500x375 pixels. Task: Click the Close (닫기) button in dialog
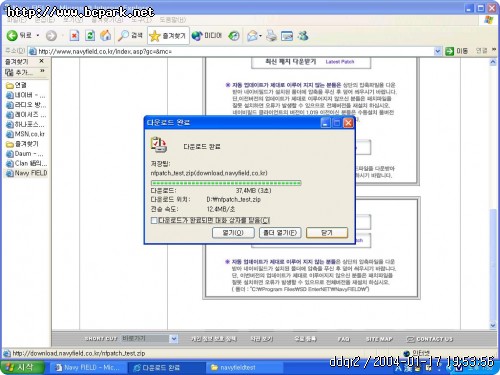(327, 233)
